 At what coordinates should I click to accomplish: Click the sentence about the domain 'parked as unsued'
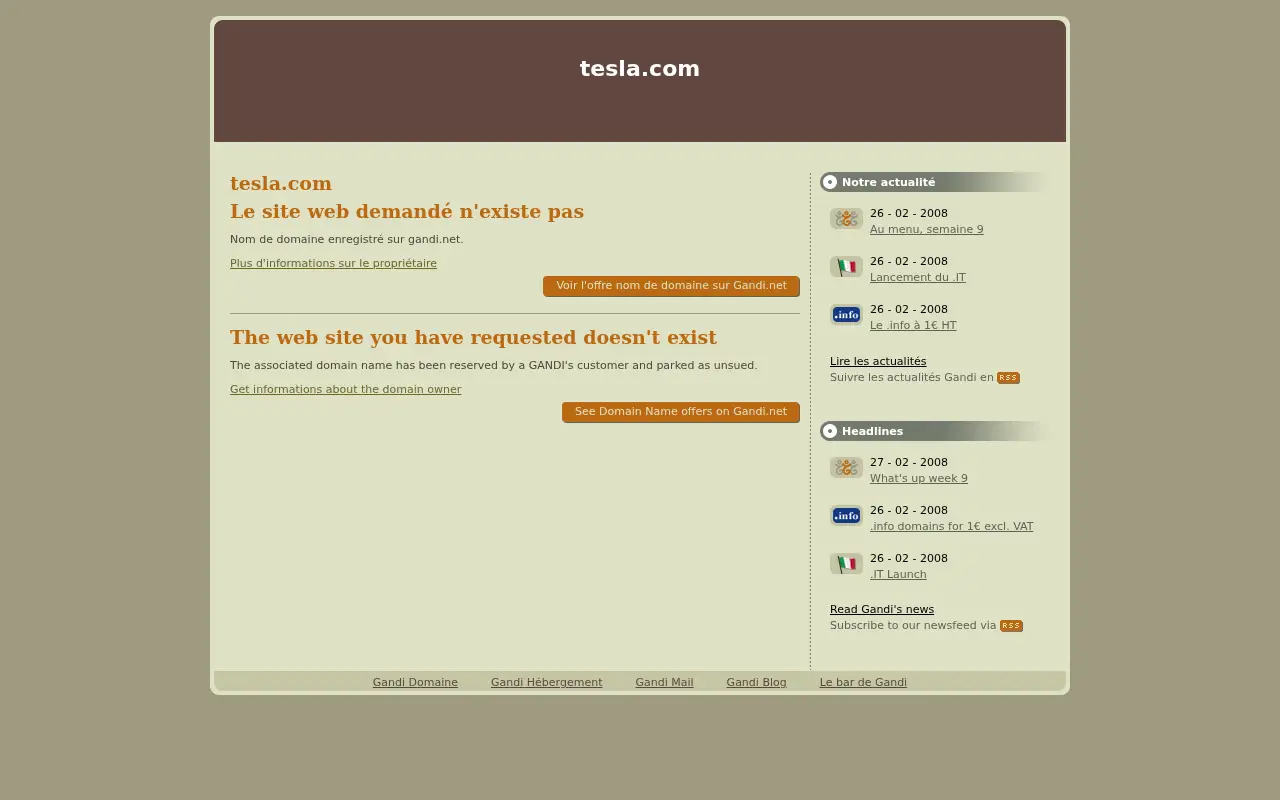494,366
